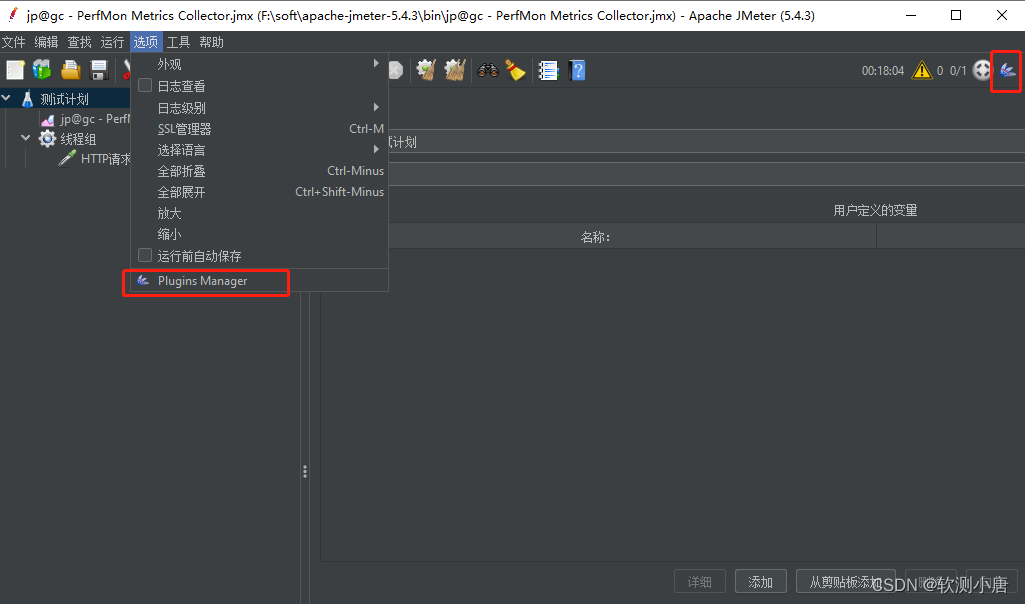Image resolution: width=1025 pixels, height=604 pixels.
Task: Collapse the 线程组 tree node
Action: tap(26, 138)
